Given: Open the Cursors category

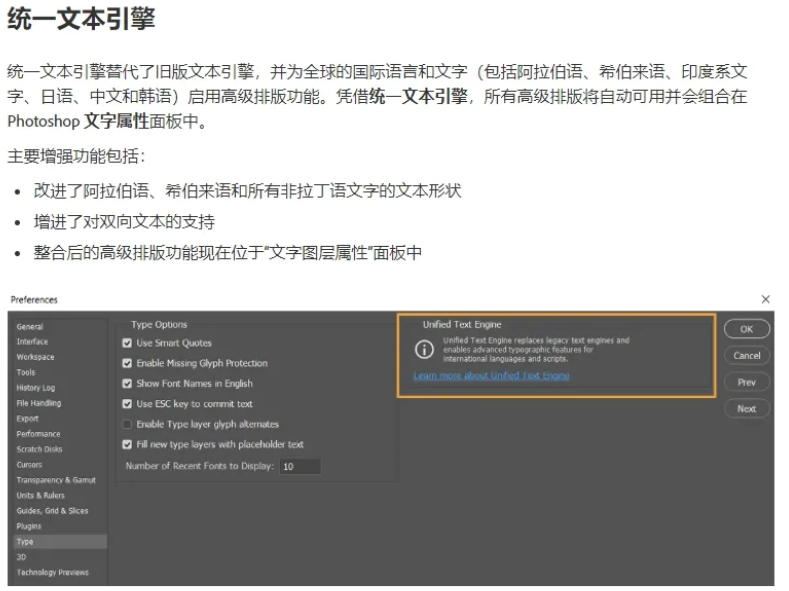Looking at the screenshot, I should coord(29,465).
